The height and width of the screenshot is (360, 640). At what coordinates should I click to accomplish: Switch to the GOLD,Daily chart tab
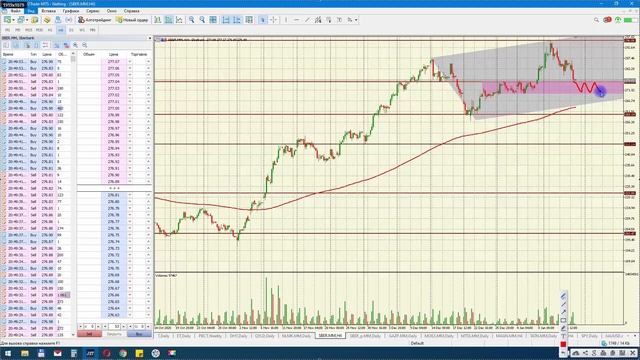coord(264,336)
